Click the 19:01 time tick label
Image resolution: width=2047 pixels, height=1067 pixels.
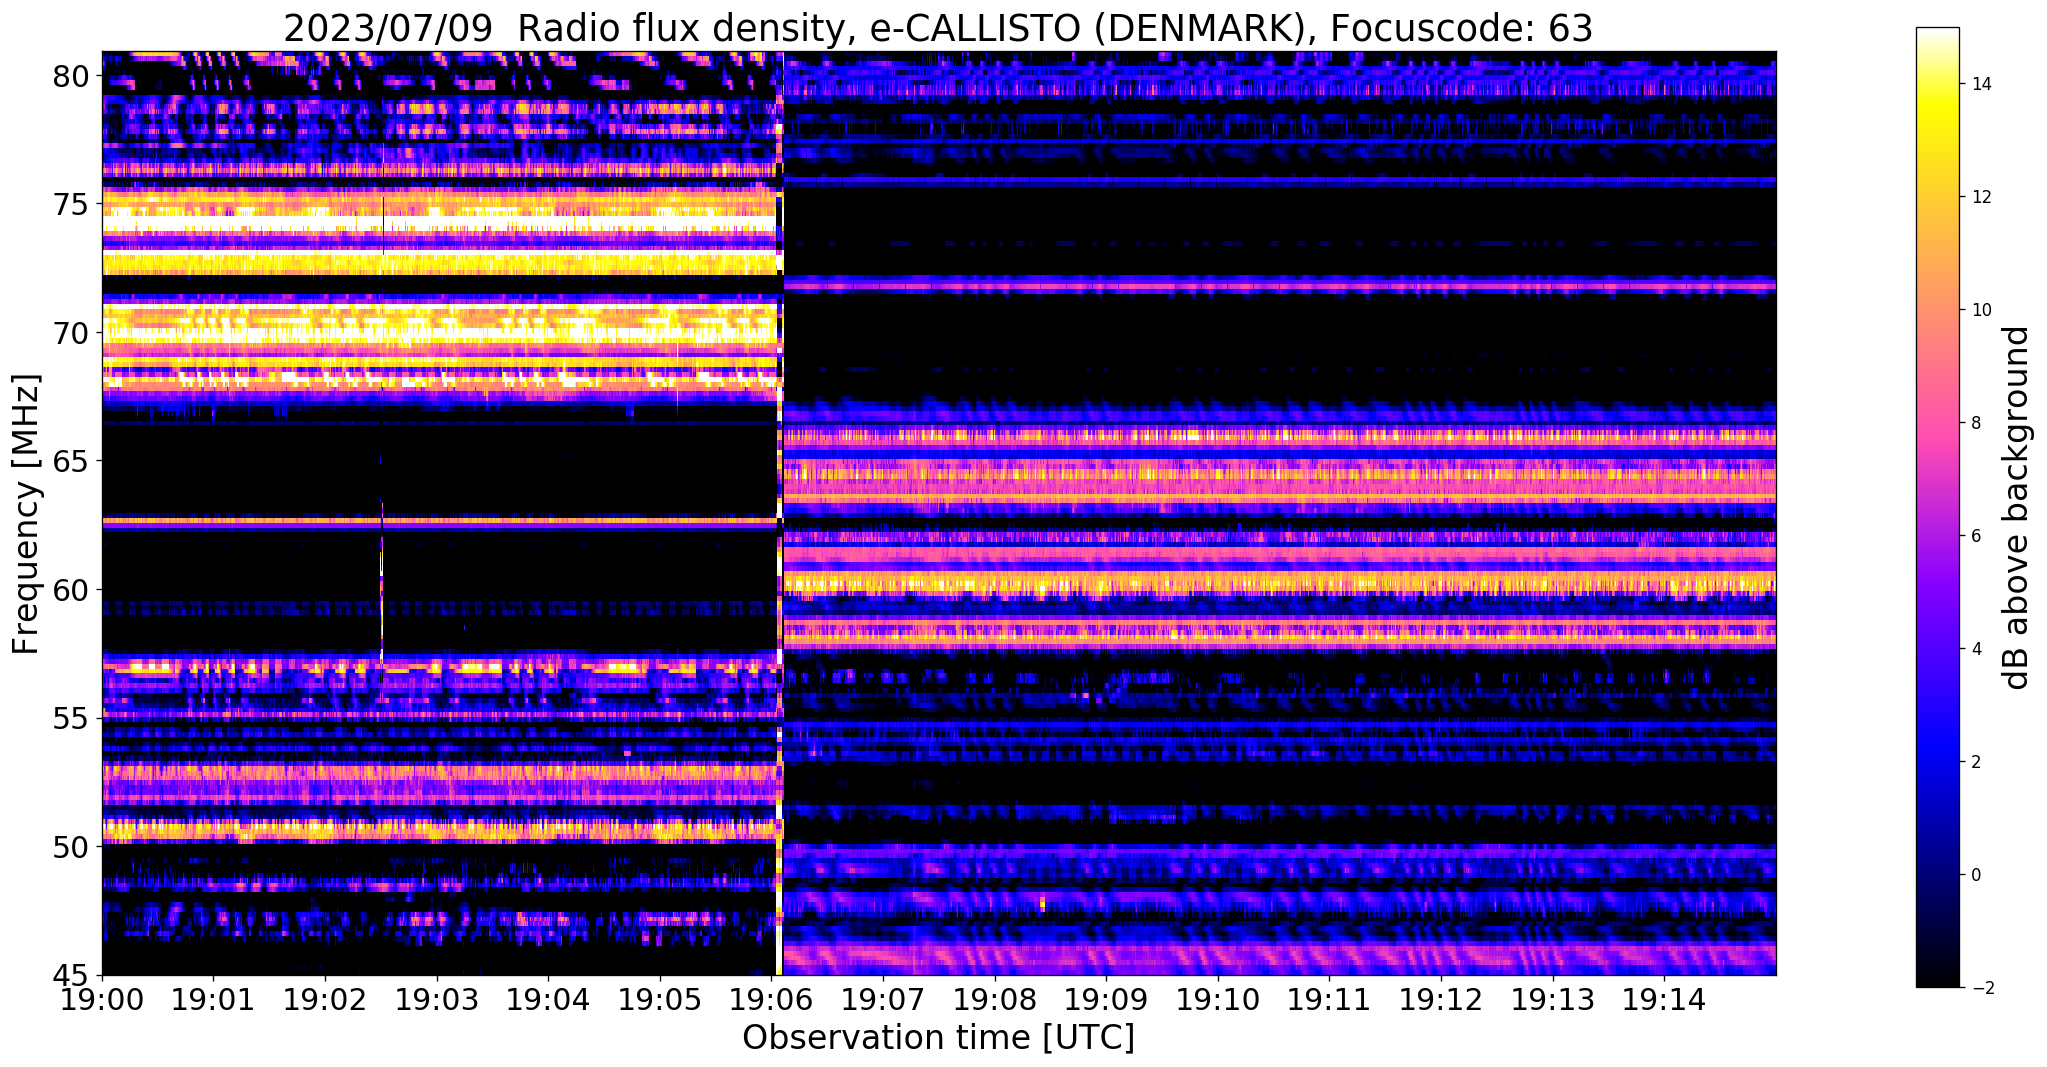(213, 999)
